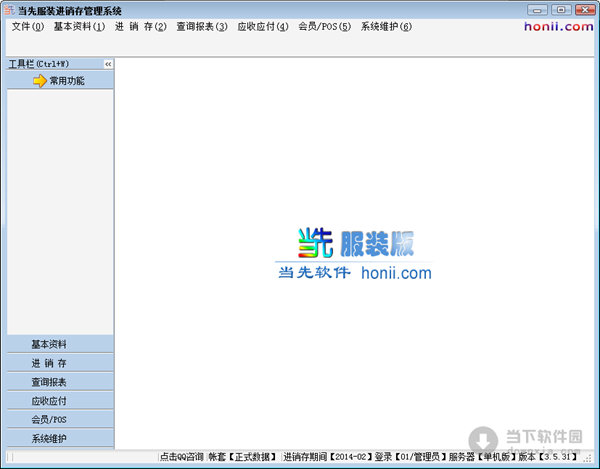Click the 版本【3.5.31】 status entry
Image resolution: width=600 pixels, height=469 pixels.
tap(547, 456)
